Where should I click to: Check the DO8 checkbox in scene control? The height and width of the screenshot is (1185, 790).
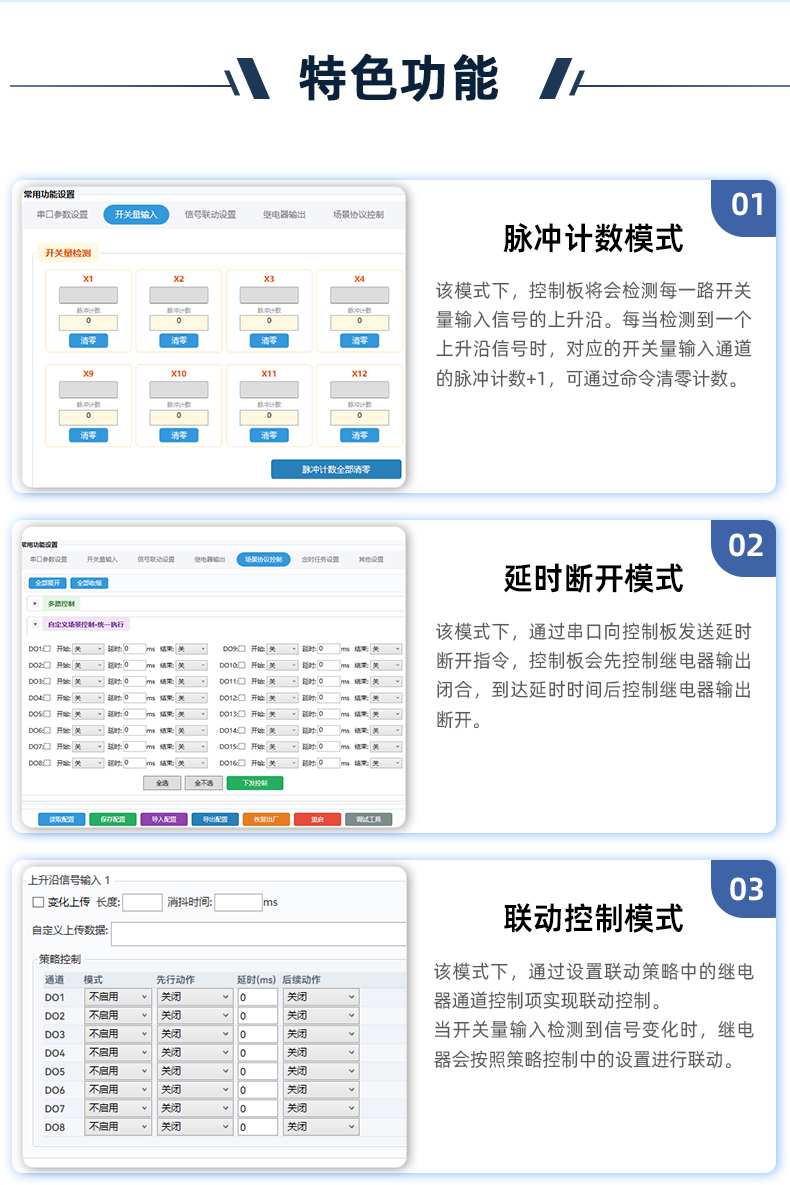coord(48,763)
